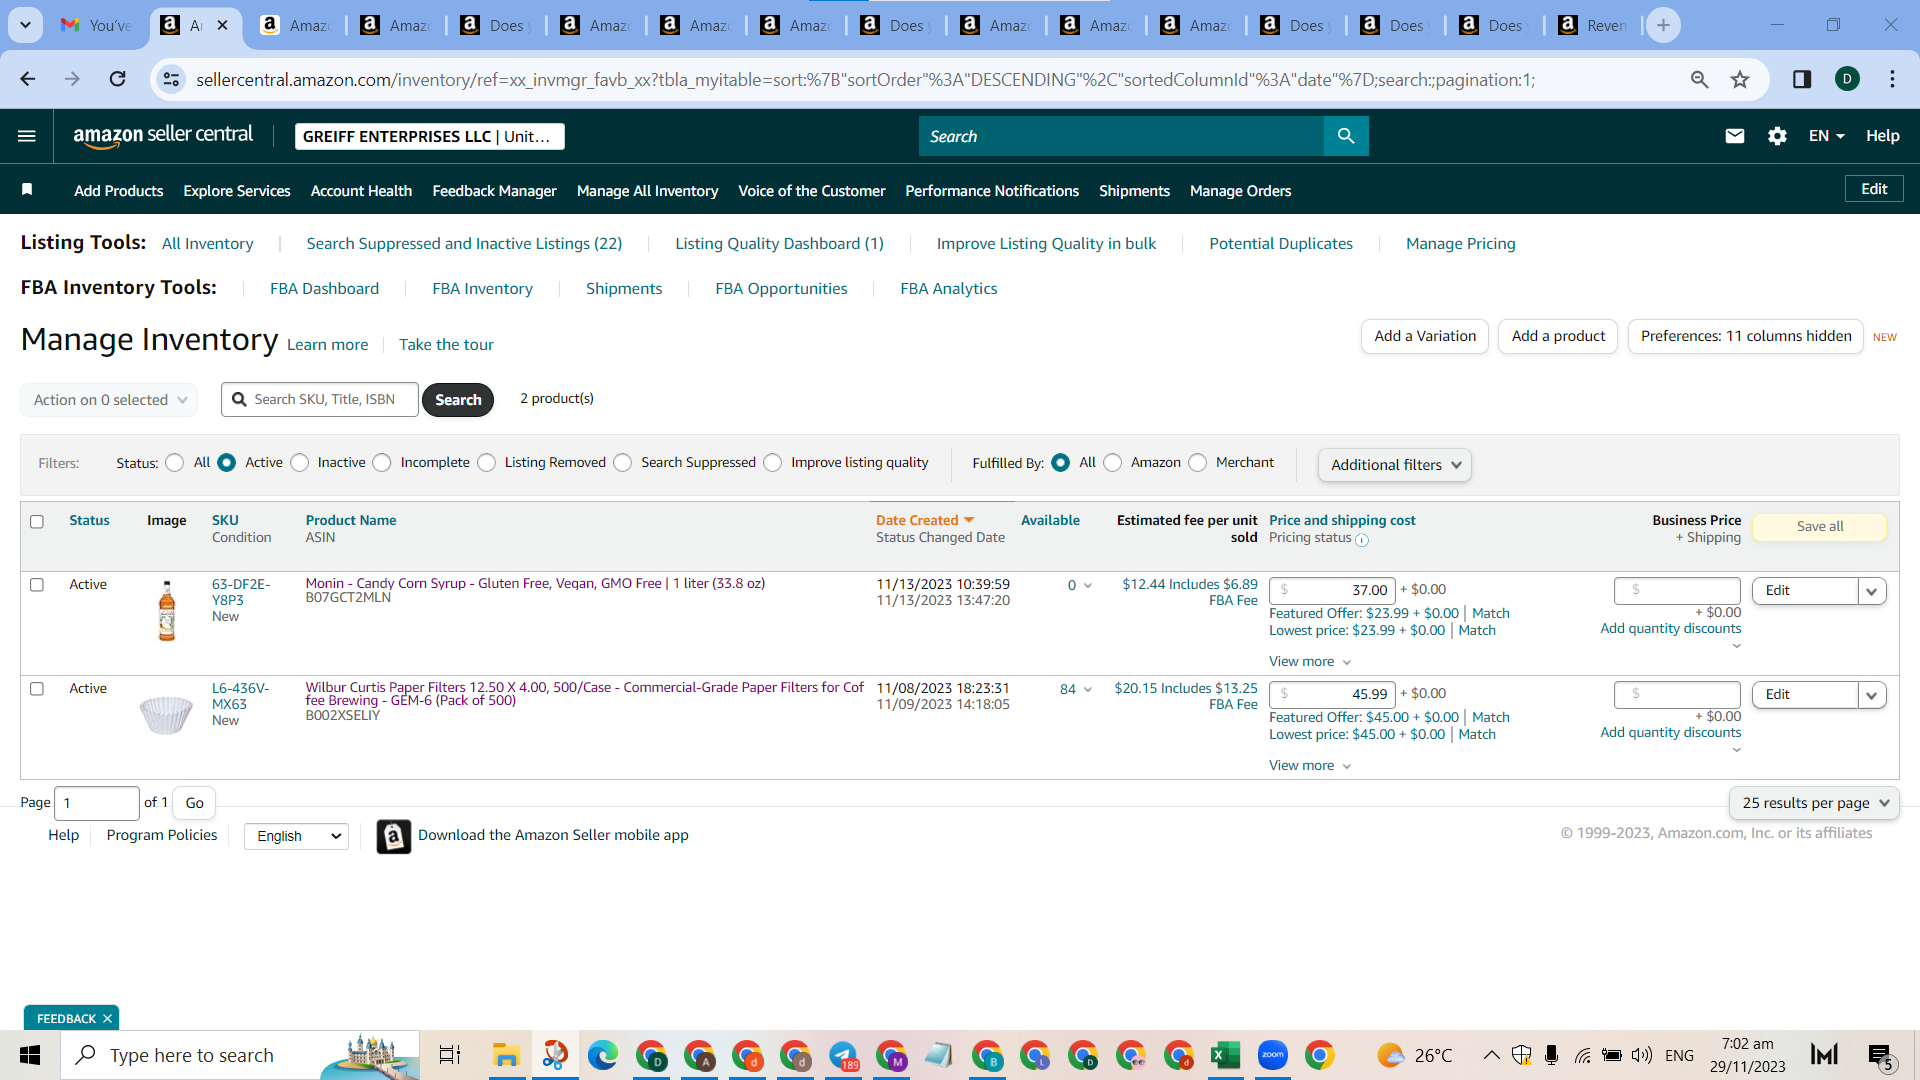Click the price field showing 45.99
1920x1080 pixels.
1333,695
